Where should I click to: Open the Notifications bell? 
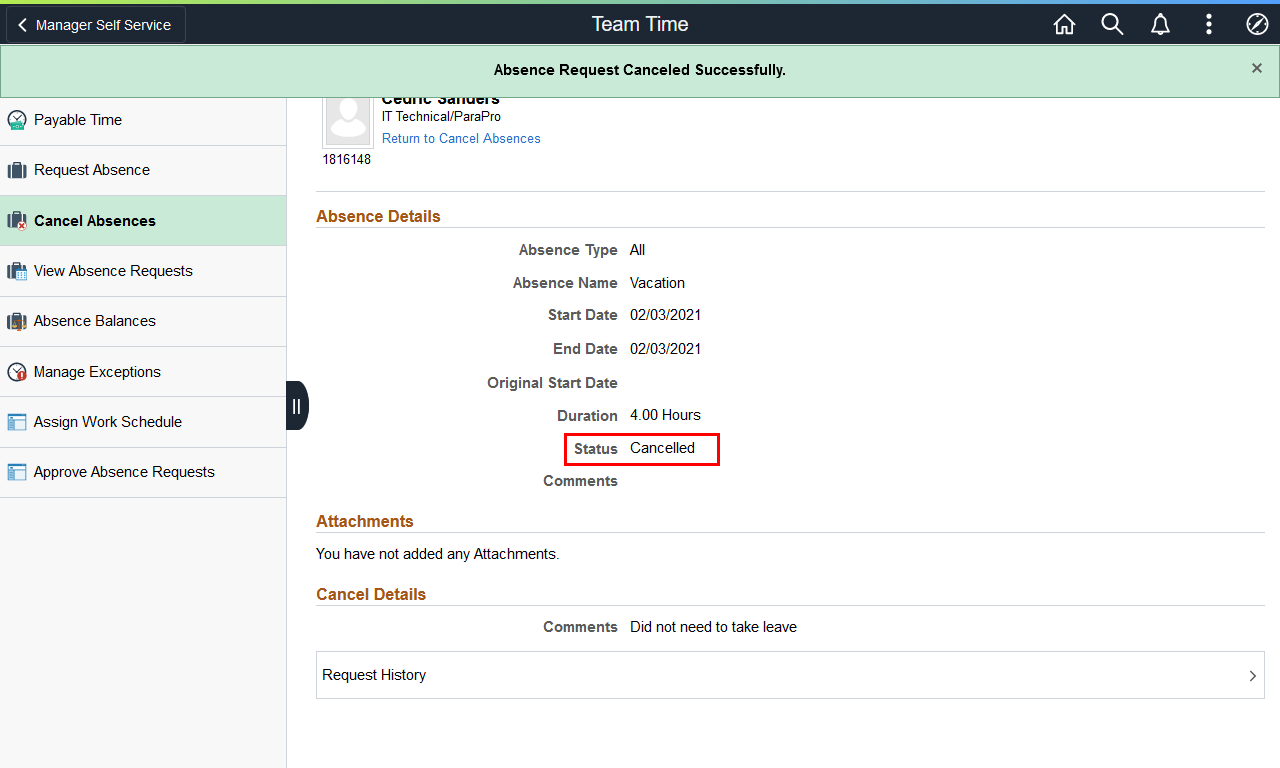pyautogui.click(x=1160, y=25)
